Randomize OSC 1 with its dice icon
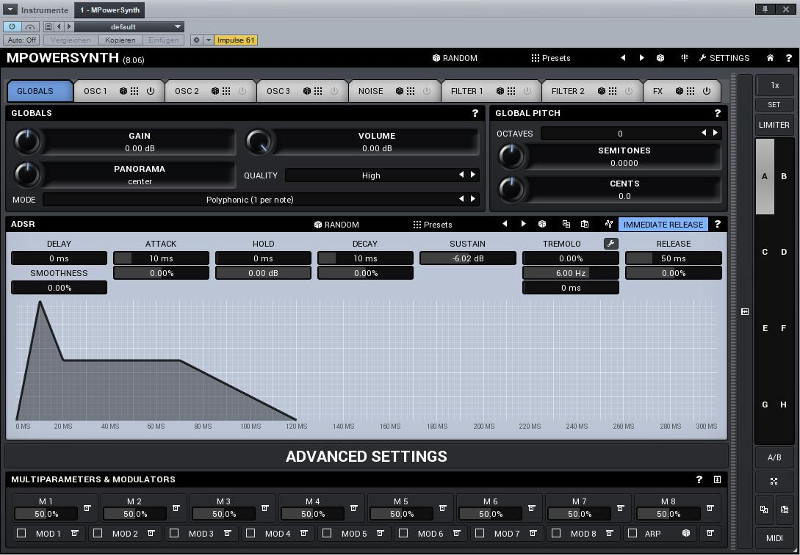 (123, 91)
